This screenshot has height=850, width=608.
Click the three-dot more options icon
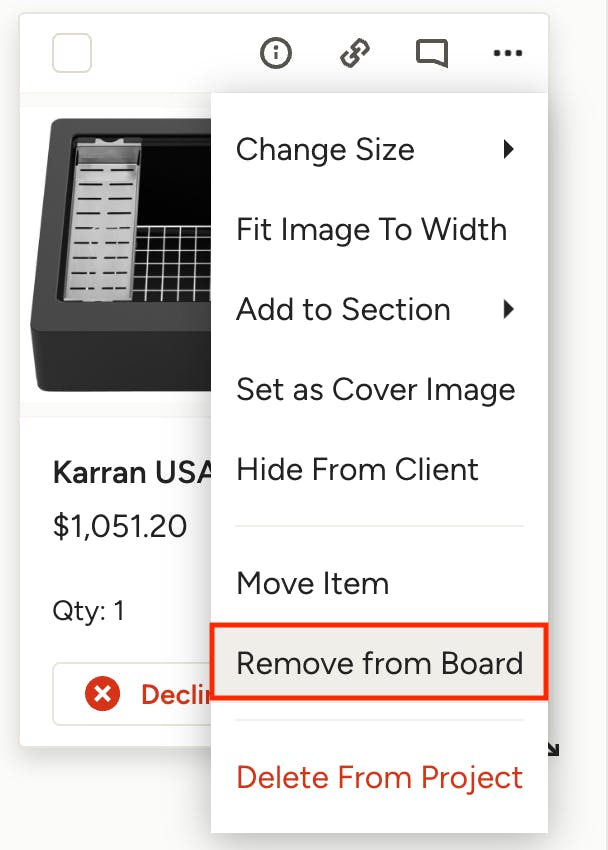[x=508, y=53]
